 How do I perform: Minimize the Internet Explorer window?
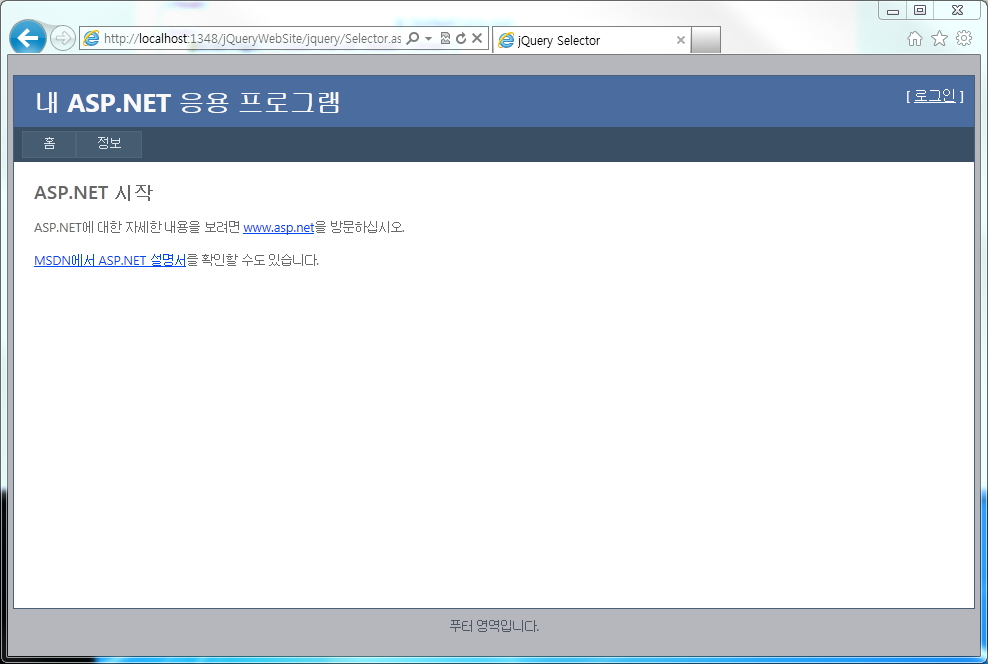[x=893, y=11]
